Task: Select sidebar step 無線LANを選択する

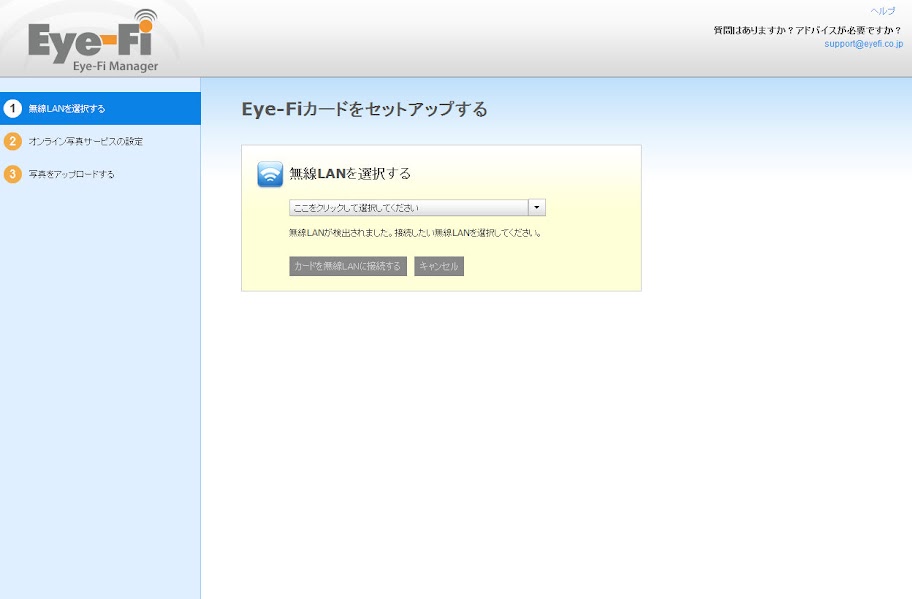Action: (67, 108)
